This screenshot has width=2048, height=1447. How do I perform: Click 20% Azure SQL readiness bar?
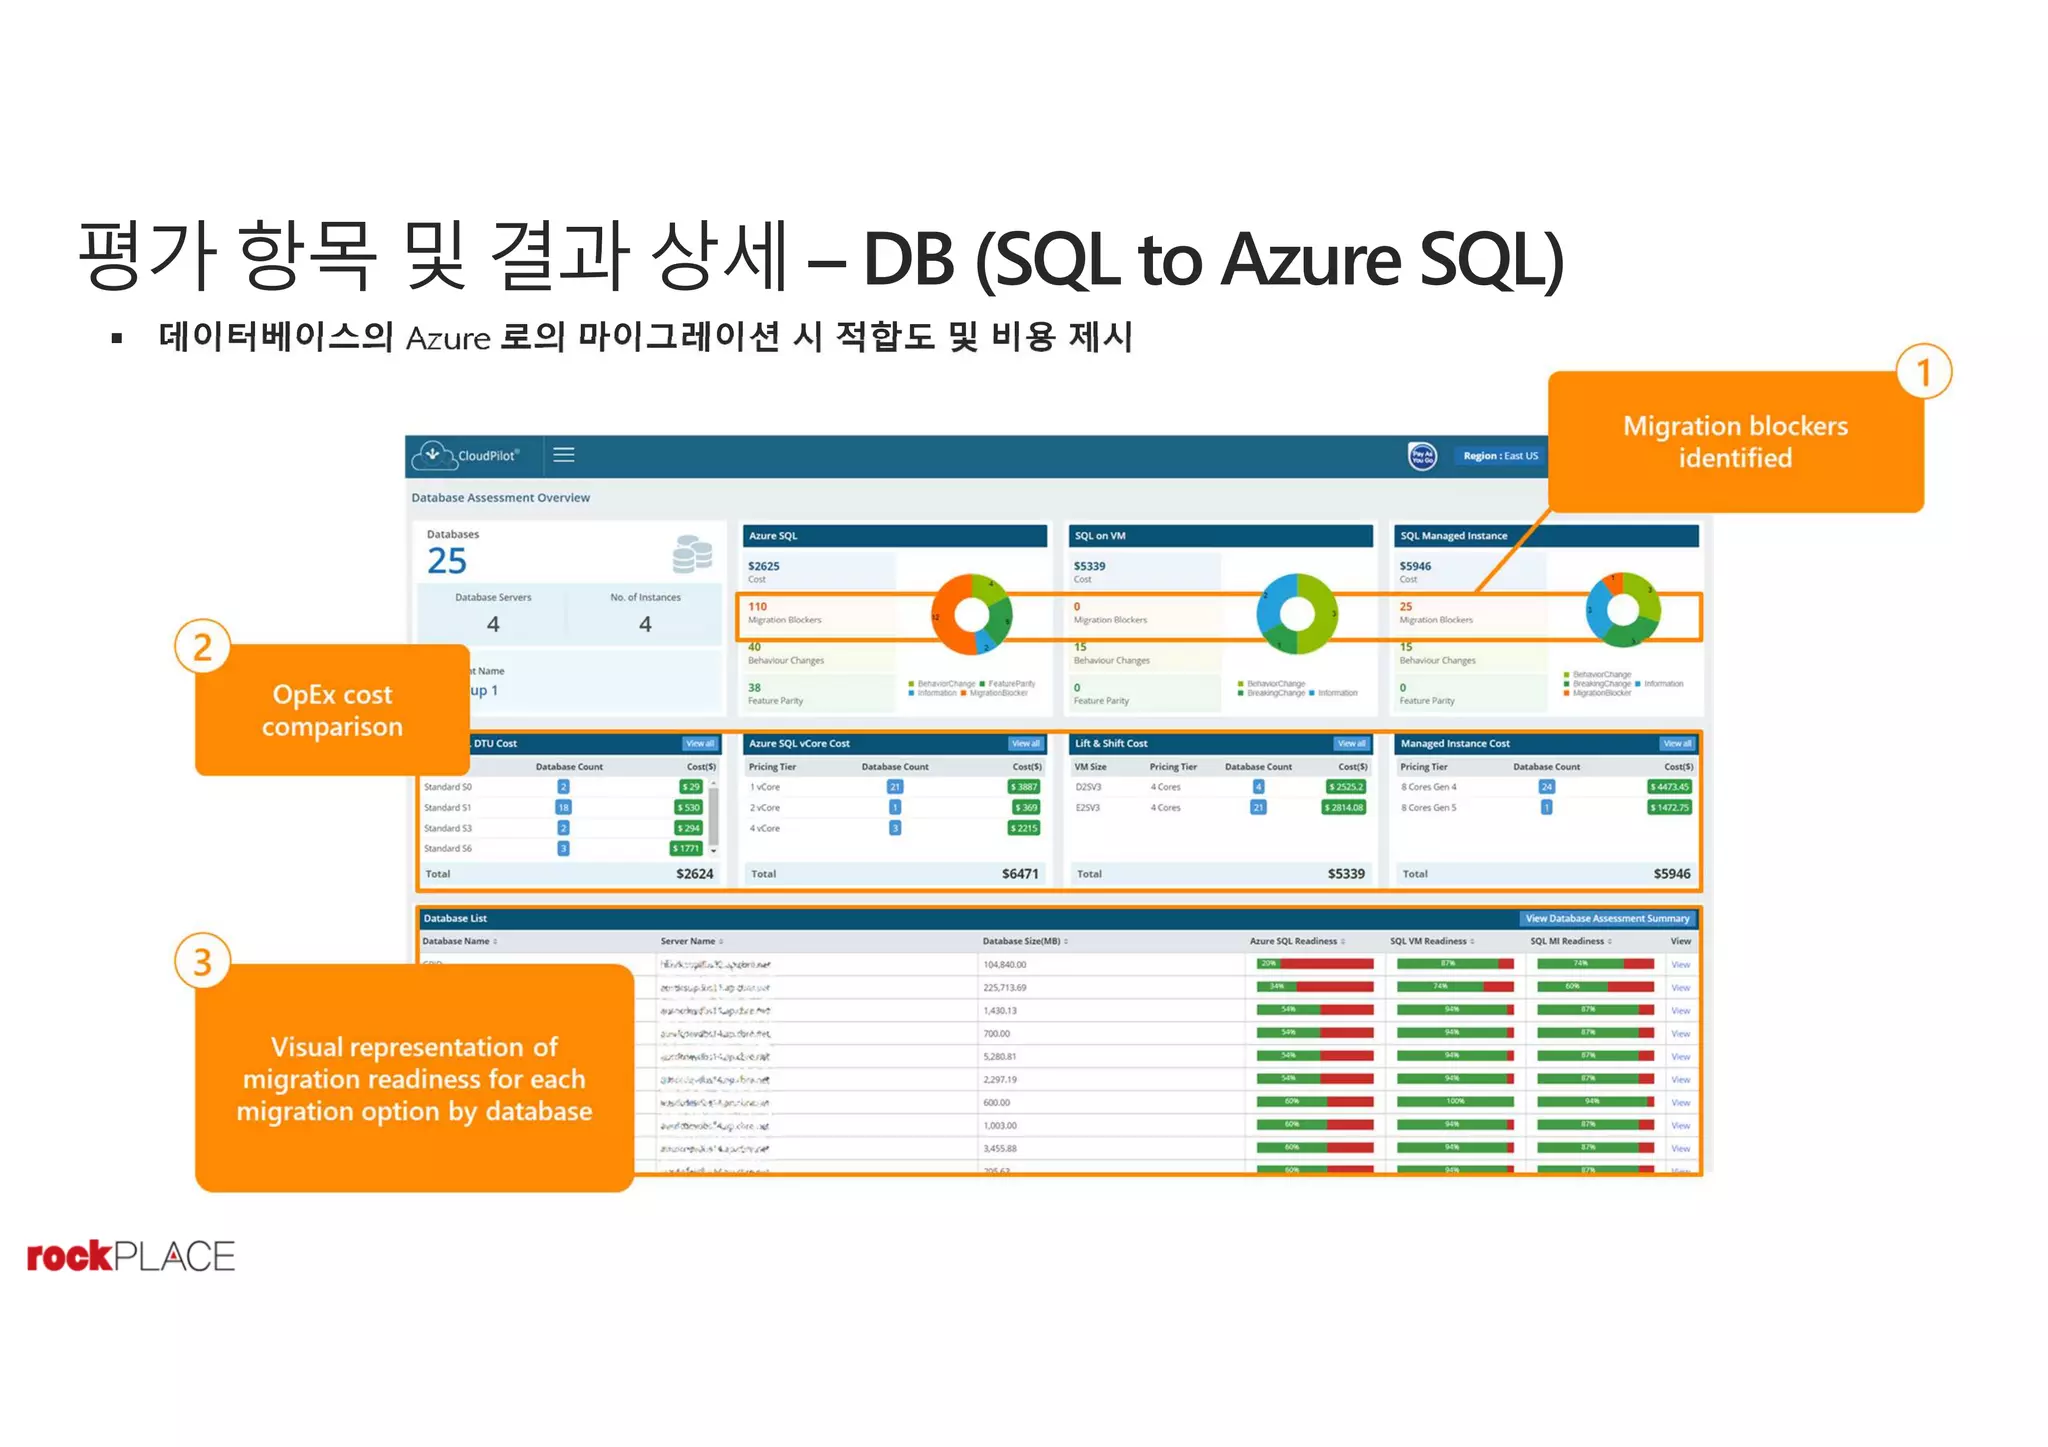click(x=1315, y=964)
